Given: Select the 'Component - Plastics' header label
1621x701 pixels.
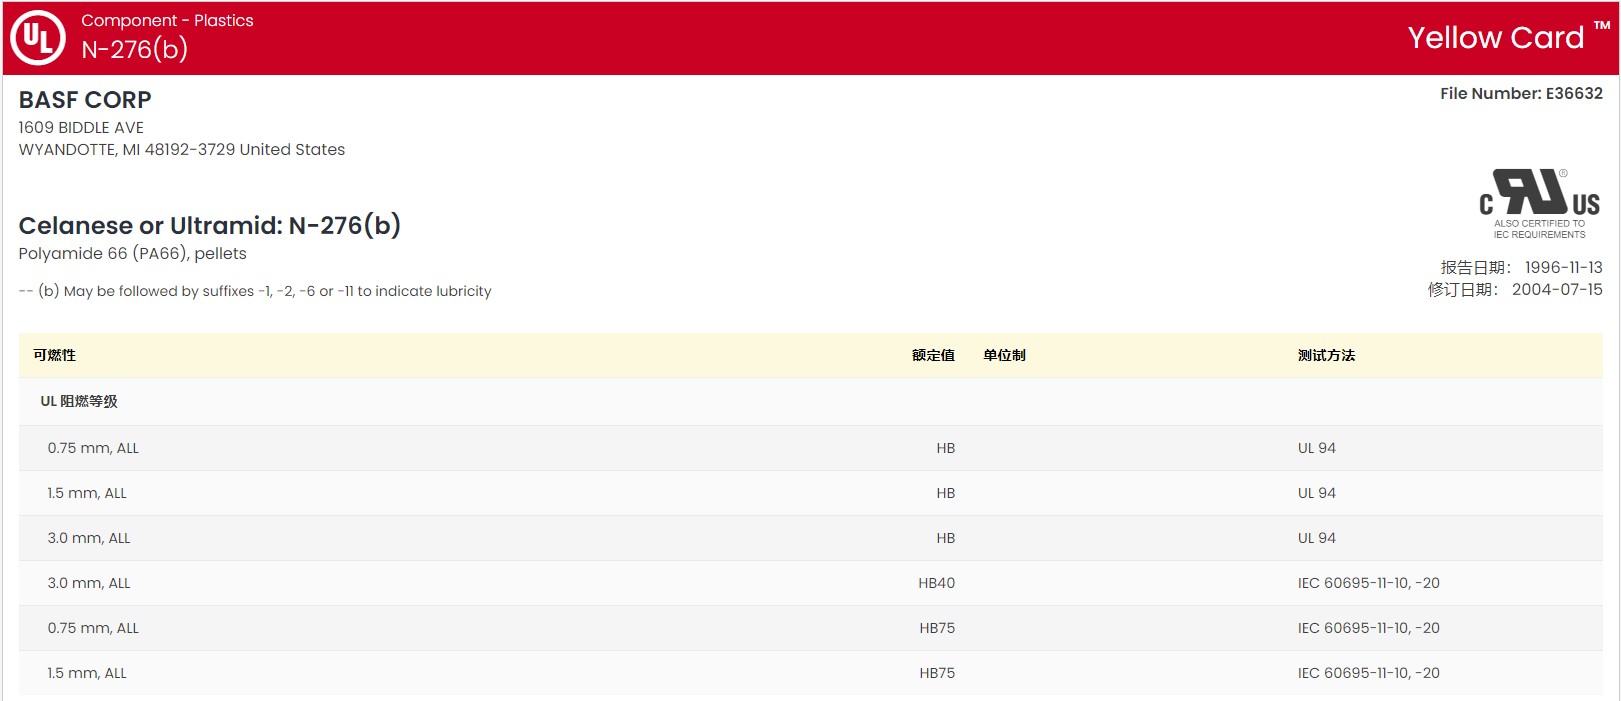Looking at the screenshot, I should [x=167, y=20].
